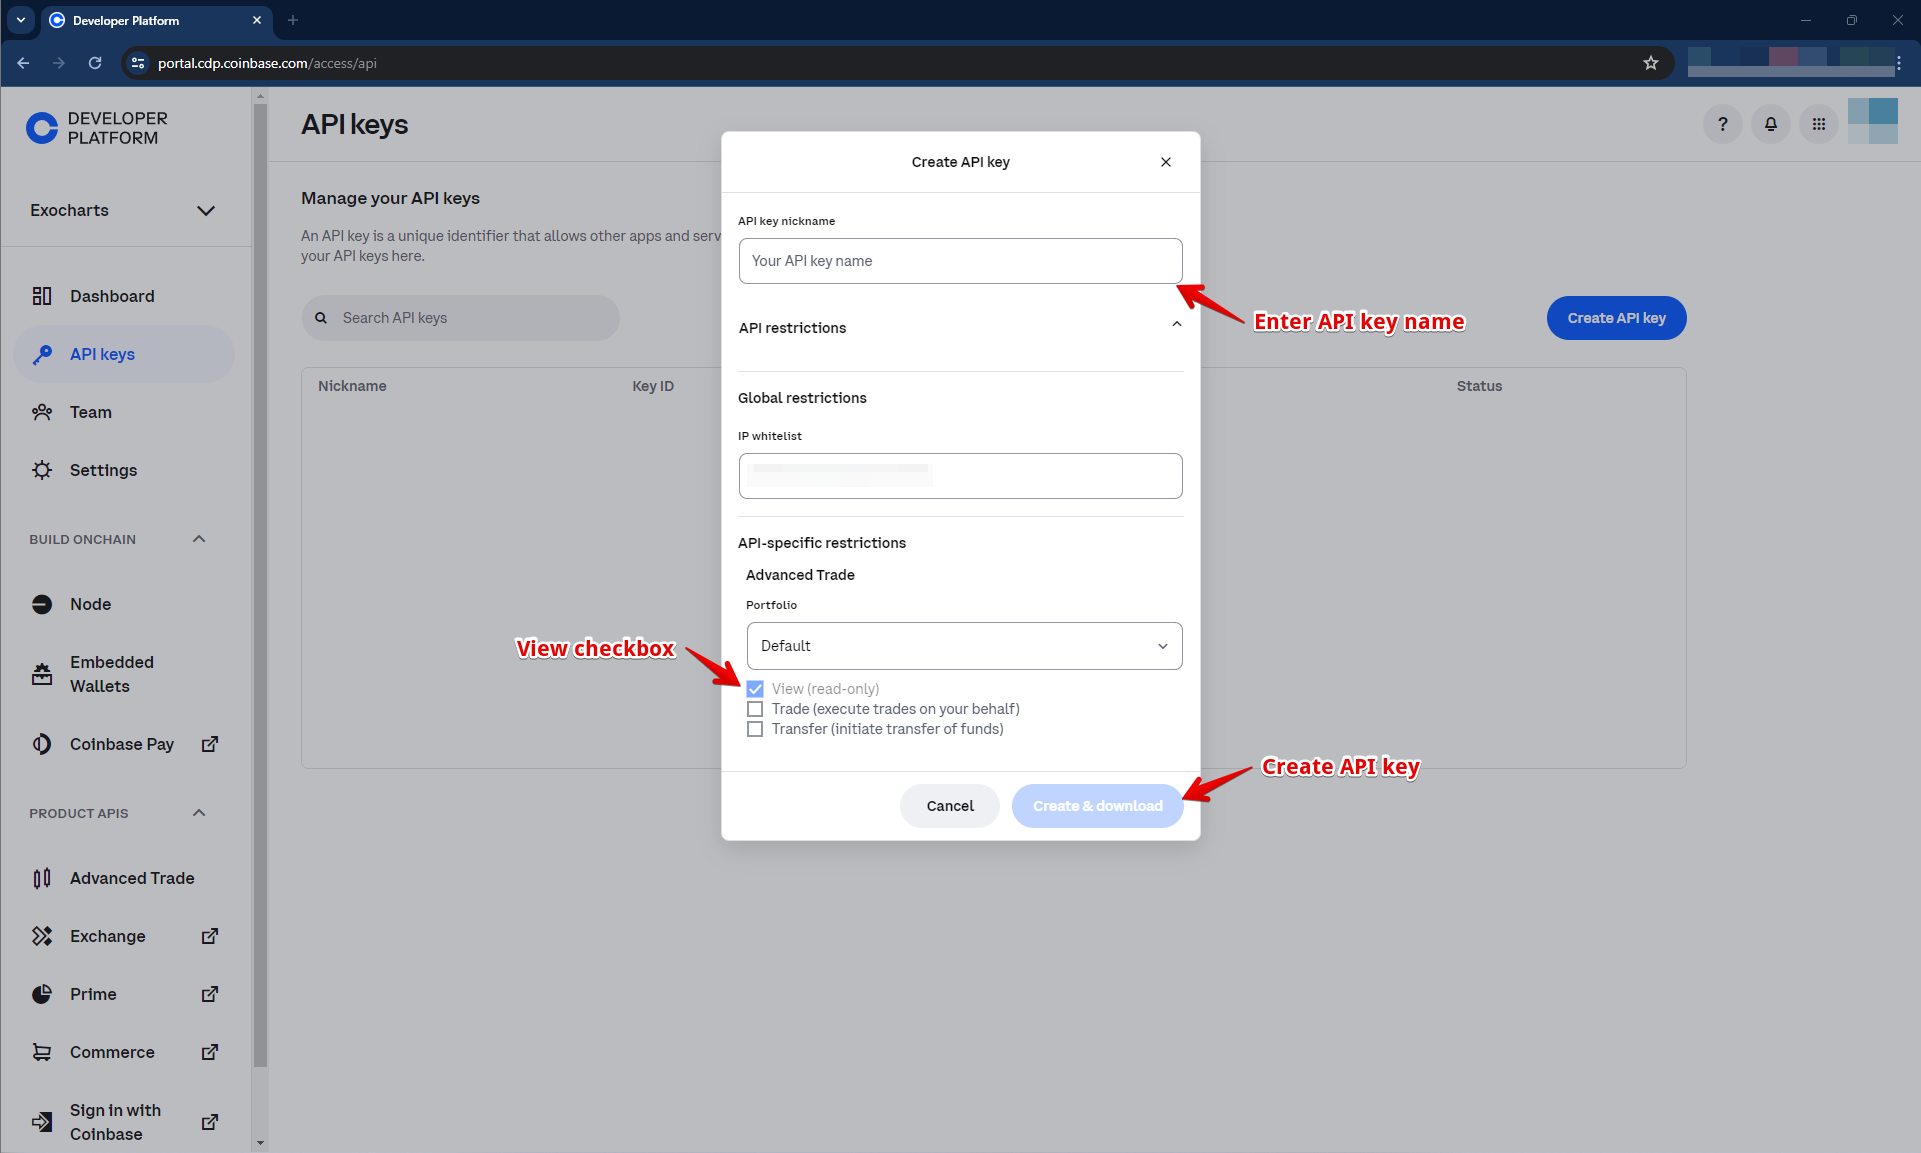Viewport: 1921px width, 1153px height.
Task: Click the IP whitelist input field
Action: (961, 476)
